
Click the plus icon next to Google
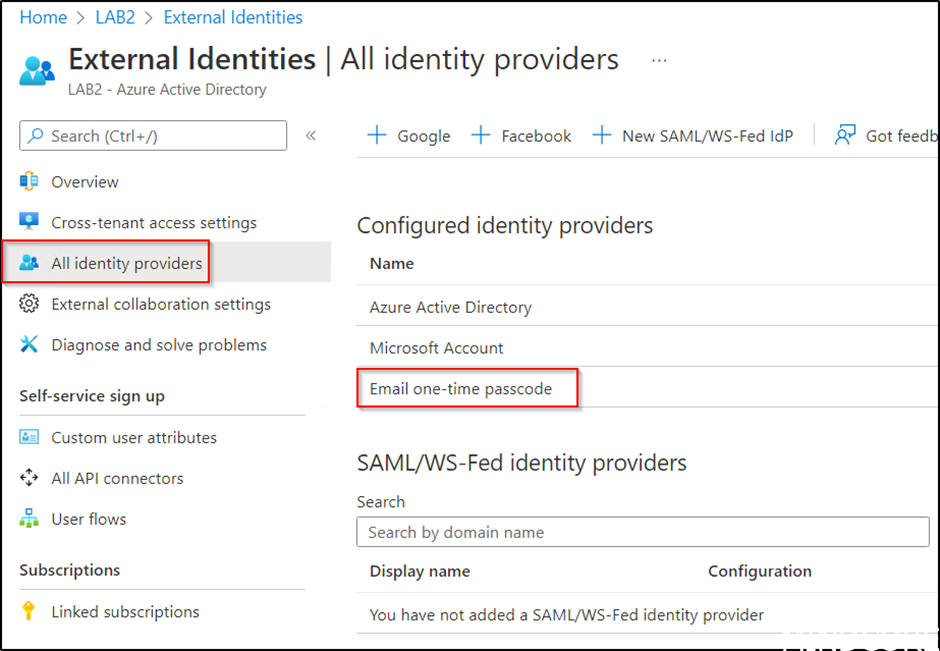tap(376, 135)
